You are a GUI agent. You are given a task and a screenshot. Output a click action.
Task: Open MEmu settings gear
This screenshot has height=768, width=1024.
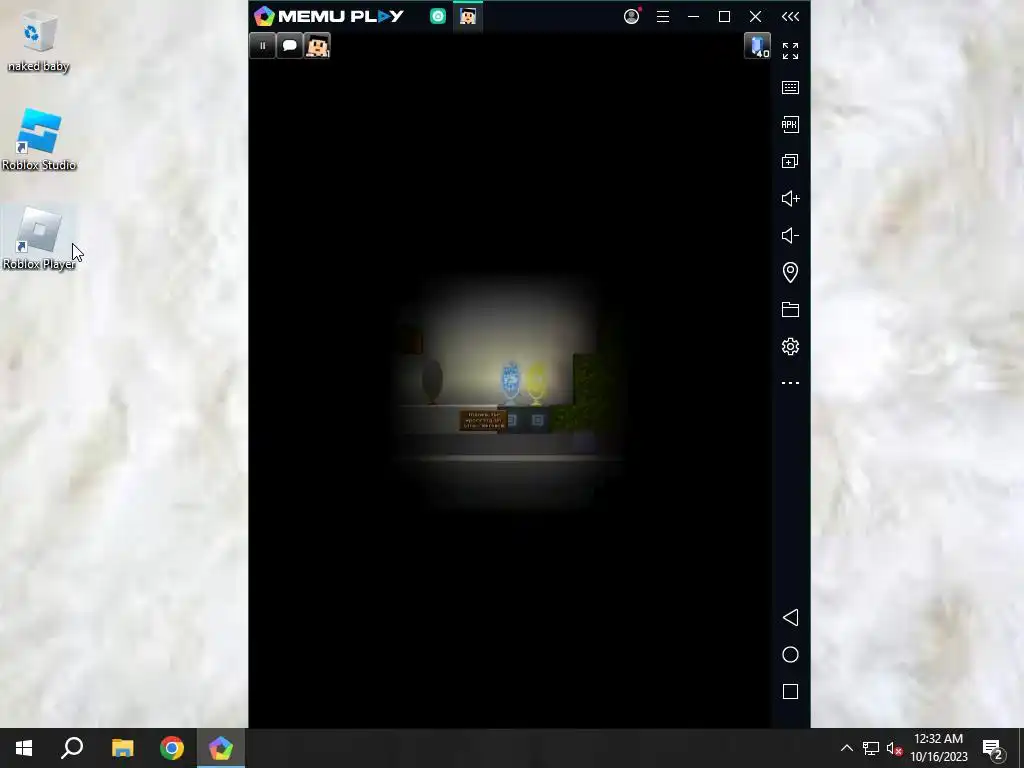click(790, 346)
